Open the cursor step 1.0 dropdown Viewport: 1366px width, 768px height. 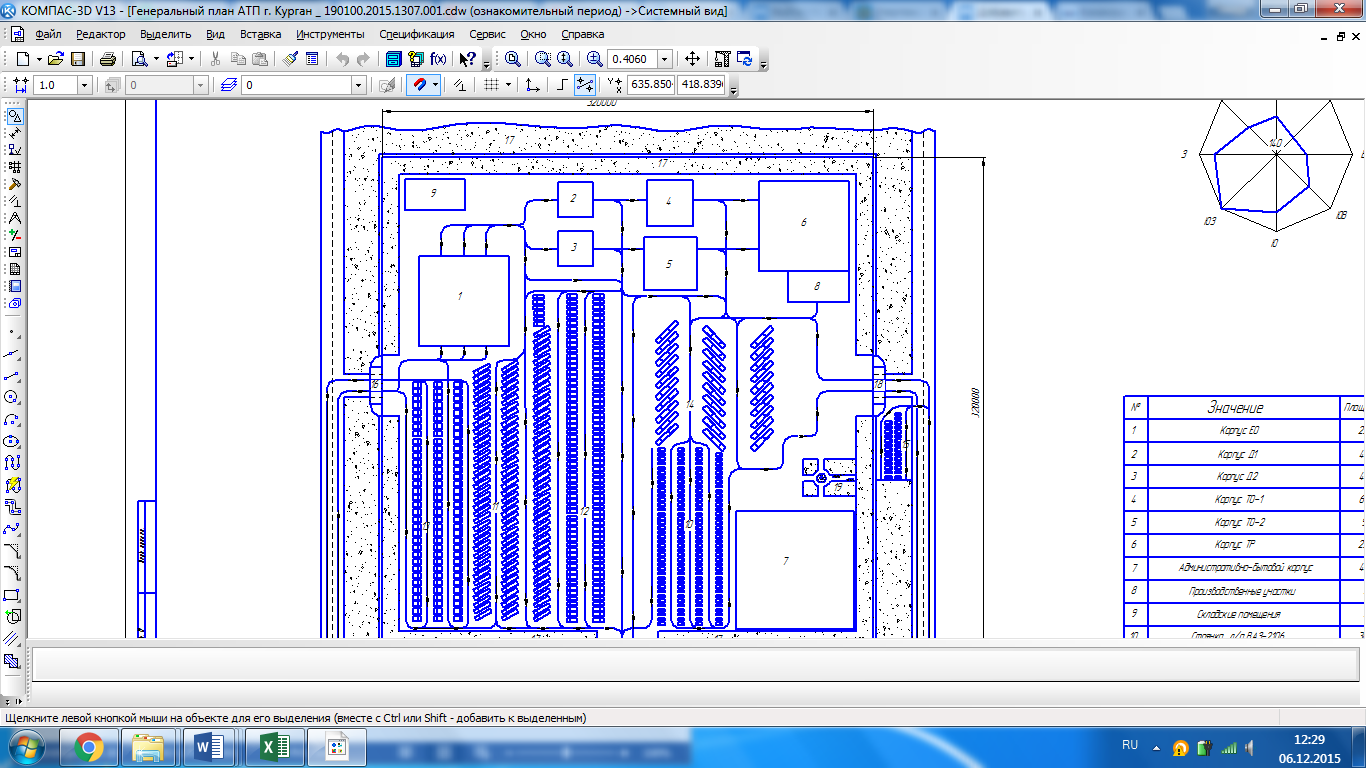[x=84, y=85]
